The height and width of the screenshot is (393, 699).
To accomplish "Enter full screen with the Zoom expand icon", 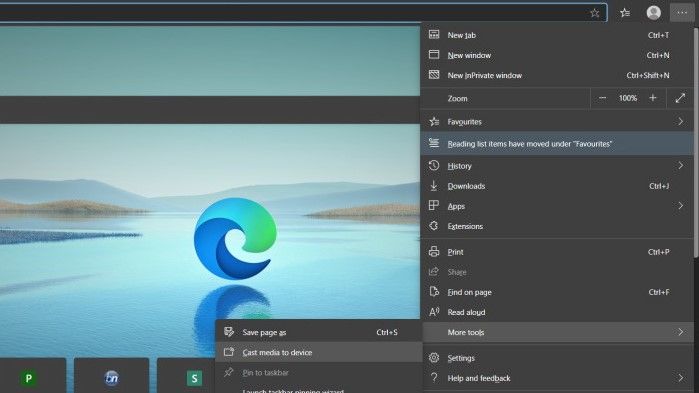I will click(x=680, y=98).
